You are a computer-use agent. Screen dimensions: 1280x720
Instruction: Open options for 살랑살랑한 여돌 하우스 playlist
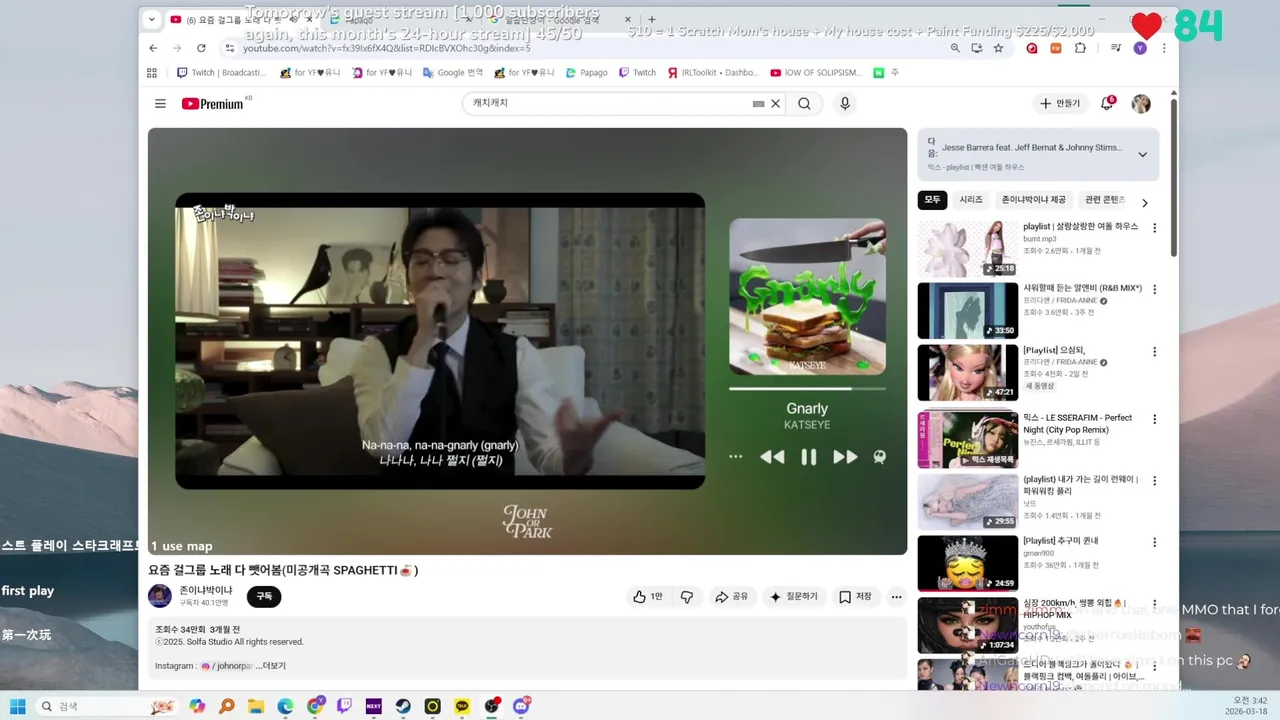[1154, 229]
